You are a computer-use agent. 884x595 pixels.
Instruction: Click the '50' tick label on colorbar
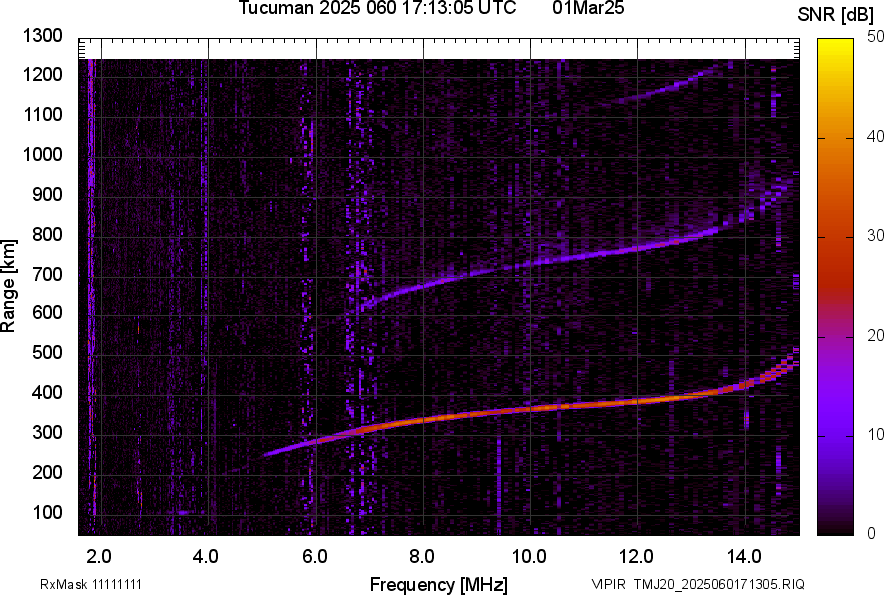click(876, 36)
